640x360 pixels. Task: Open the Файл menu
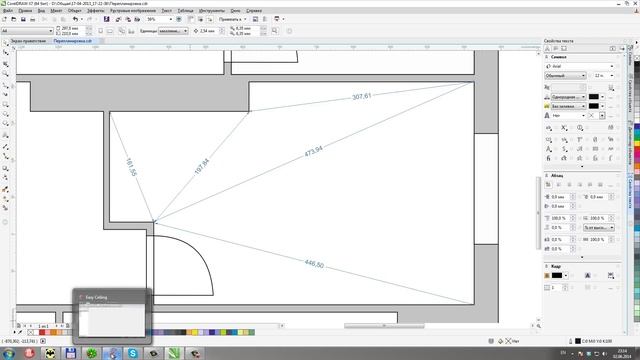(8, 11)
